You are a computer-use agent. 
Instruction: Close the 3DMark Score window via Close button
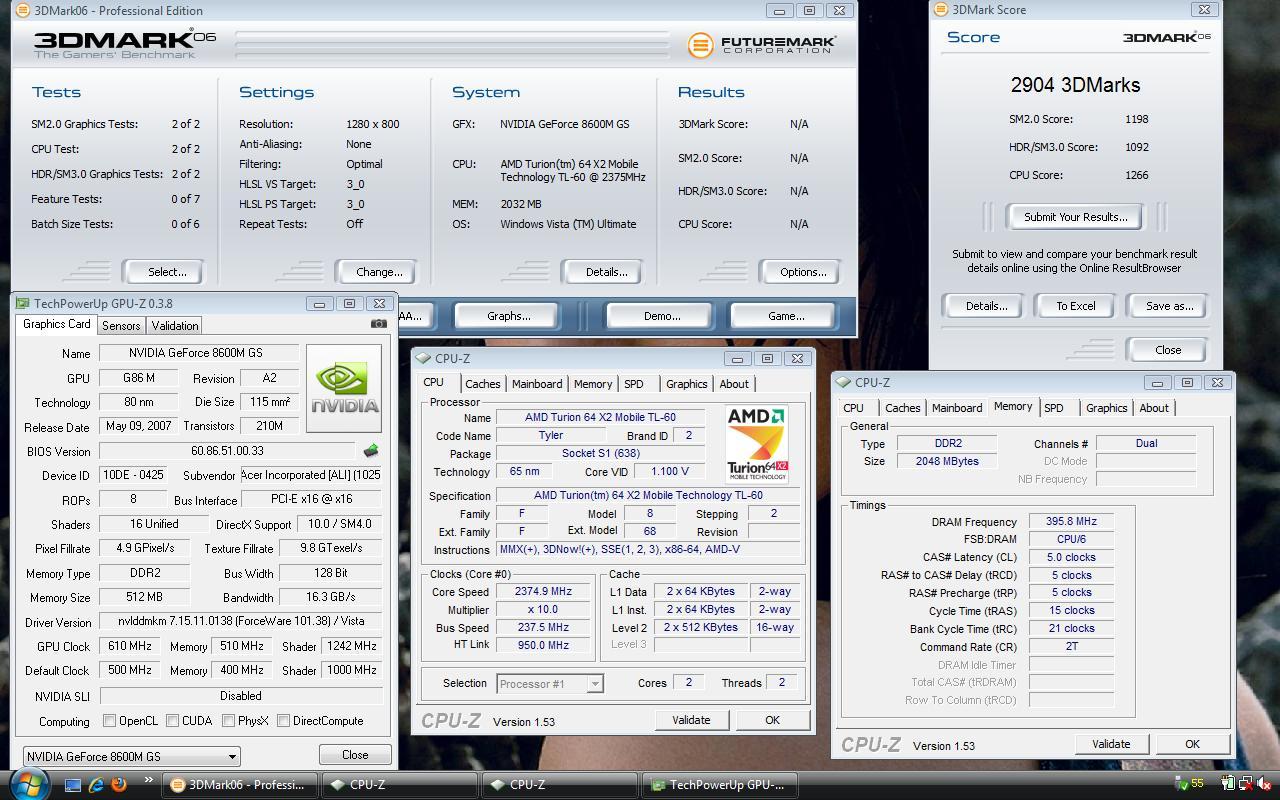coord(1168,350)
